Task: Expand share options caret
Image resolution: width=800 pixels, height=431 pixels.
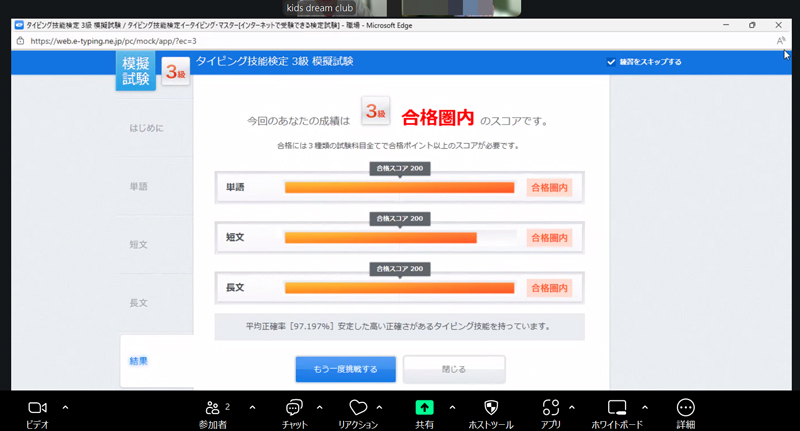Action: (x=452, y=408)
